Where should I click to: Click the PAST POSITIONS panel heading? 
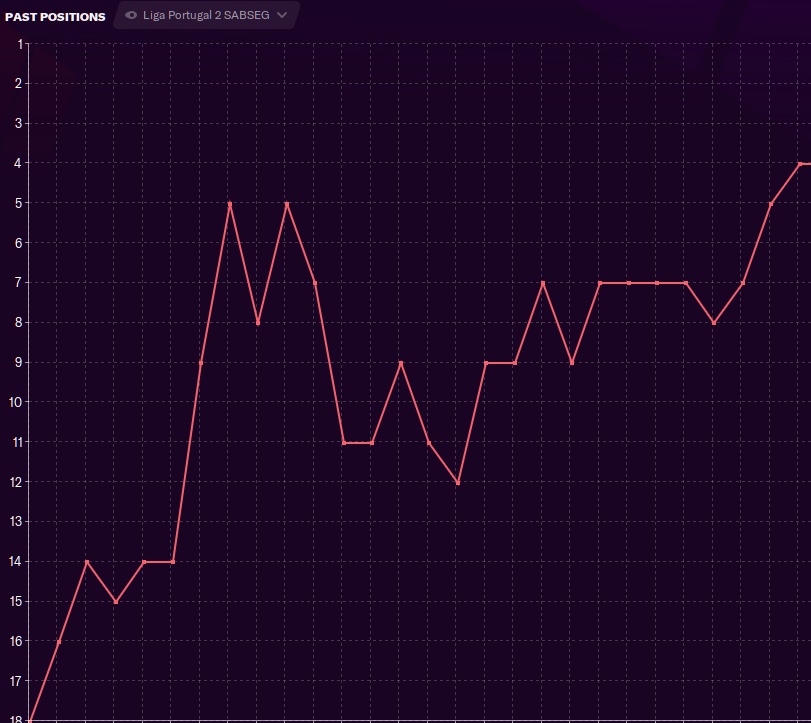[55, 17]
